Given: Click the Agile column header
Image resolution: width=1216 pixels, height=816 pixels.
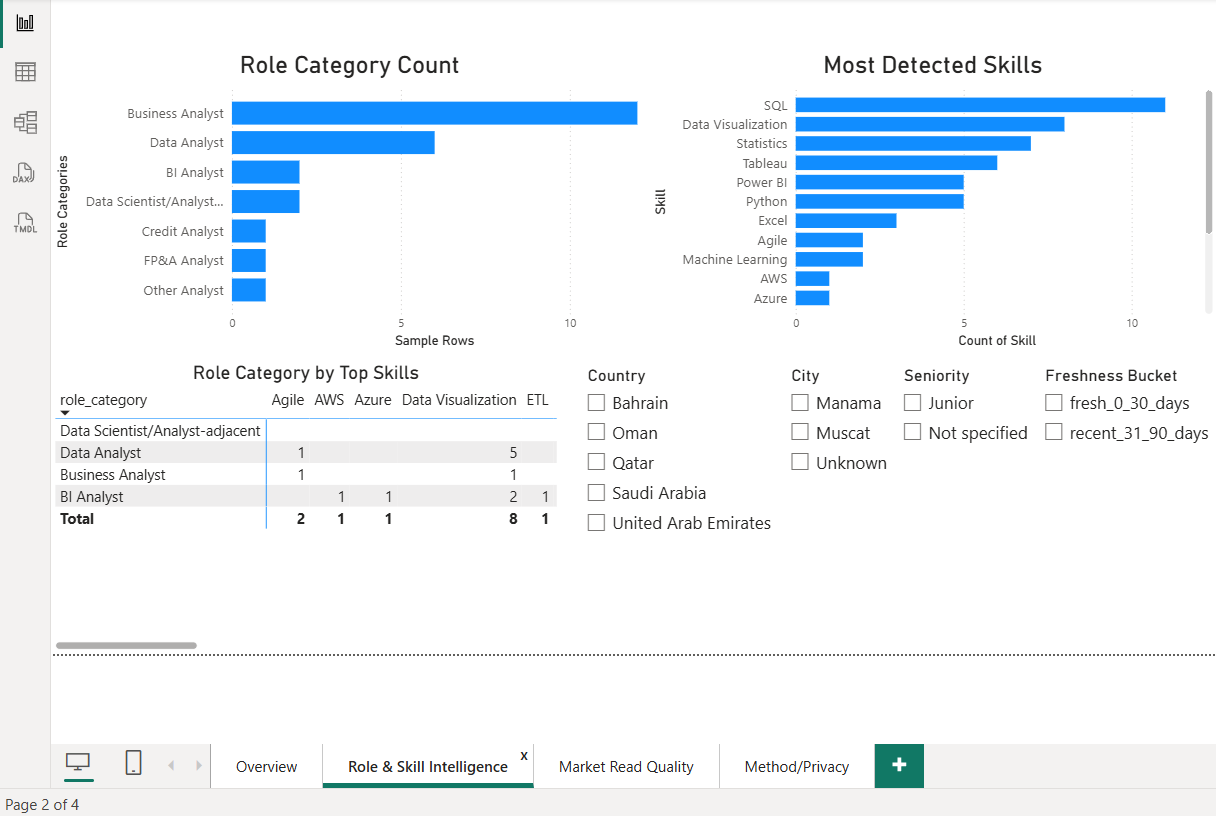Looking at the screenshot, I should point(288,400).
